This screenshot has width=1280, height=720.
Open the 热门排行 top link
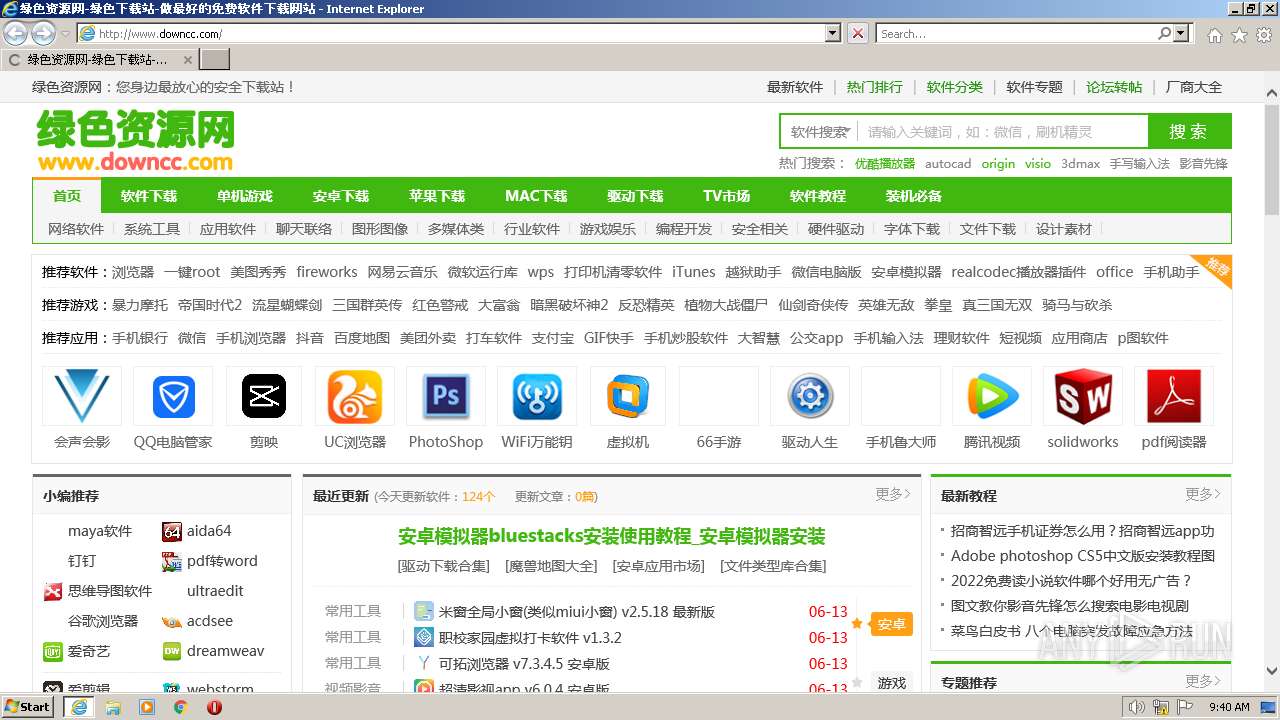[875, 87]
